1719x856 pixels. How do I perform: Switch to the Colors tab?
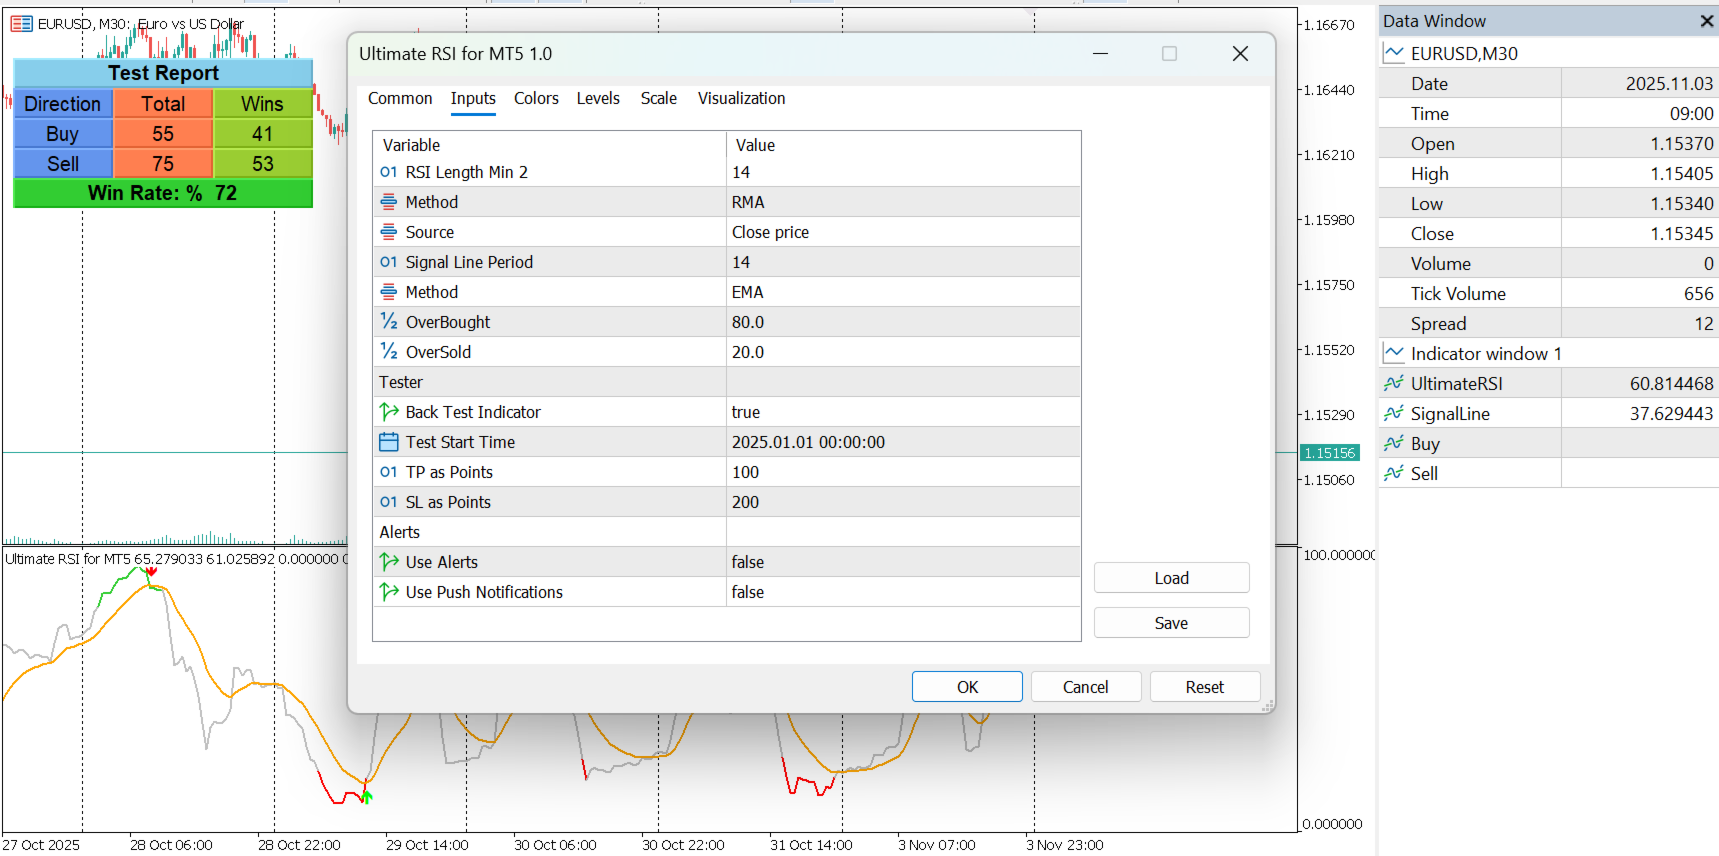click(536, 98)
